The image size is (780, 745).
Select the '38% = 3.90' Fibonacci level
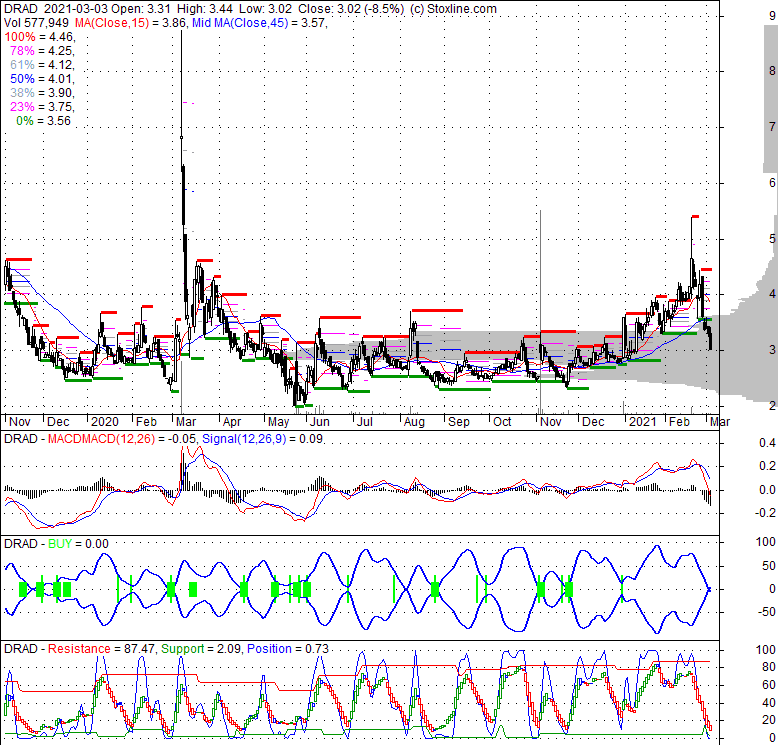coord(42,93)
